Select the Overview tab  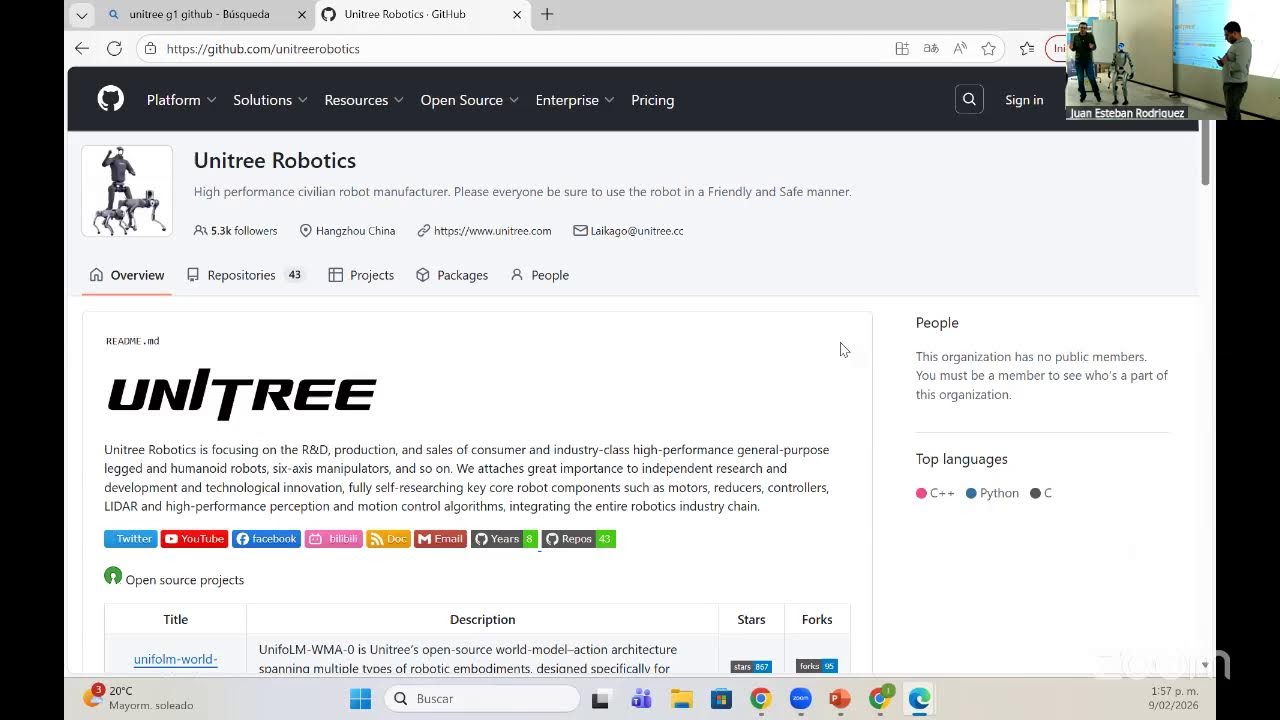[x=127, y=275]
